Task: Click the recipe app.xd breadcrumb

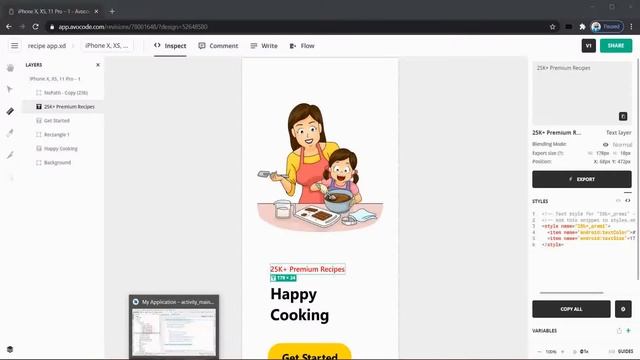Action: pos(47,46)
